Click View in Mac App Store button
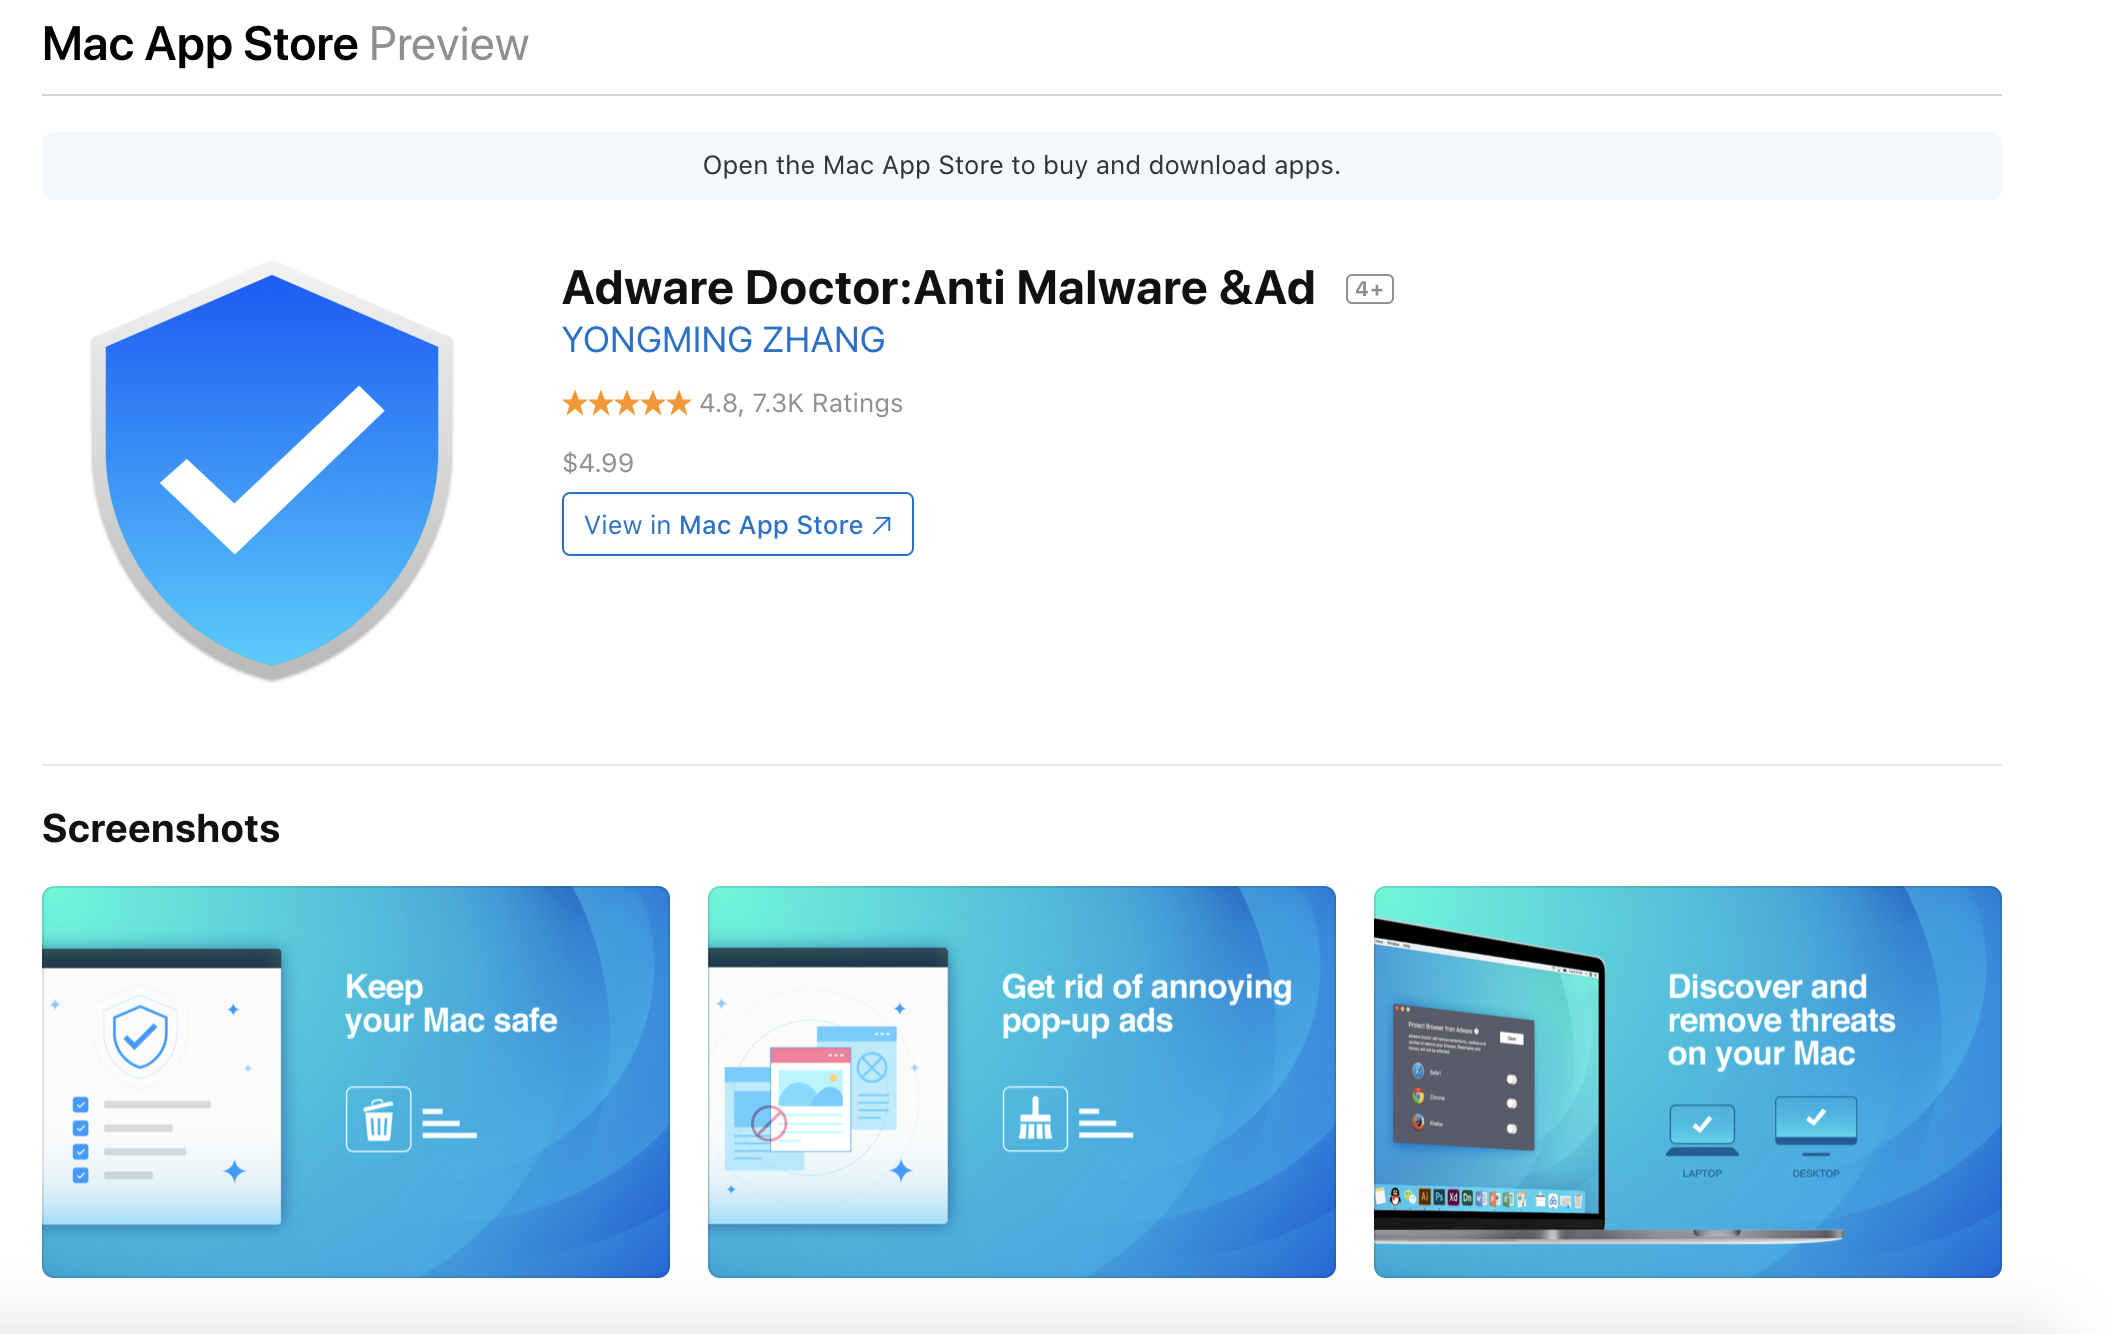 [x=737, y=524]
